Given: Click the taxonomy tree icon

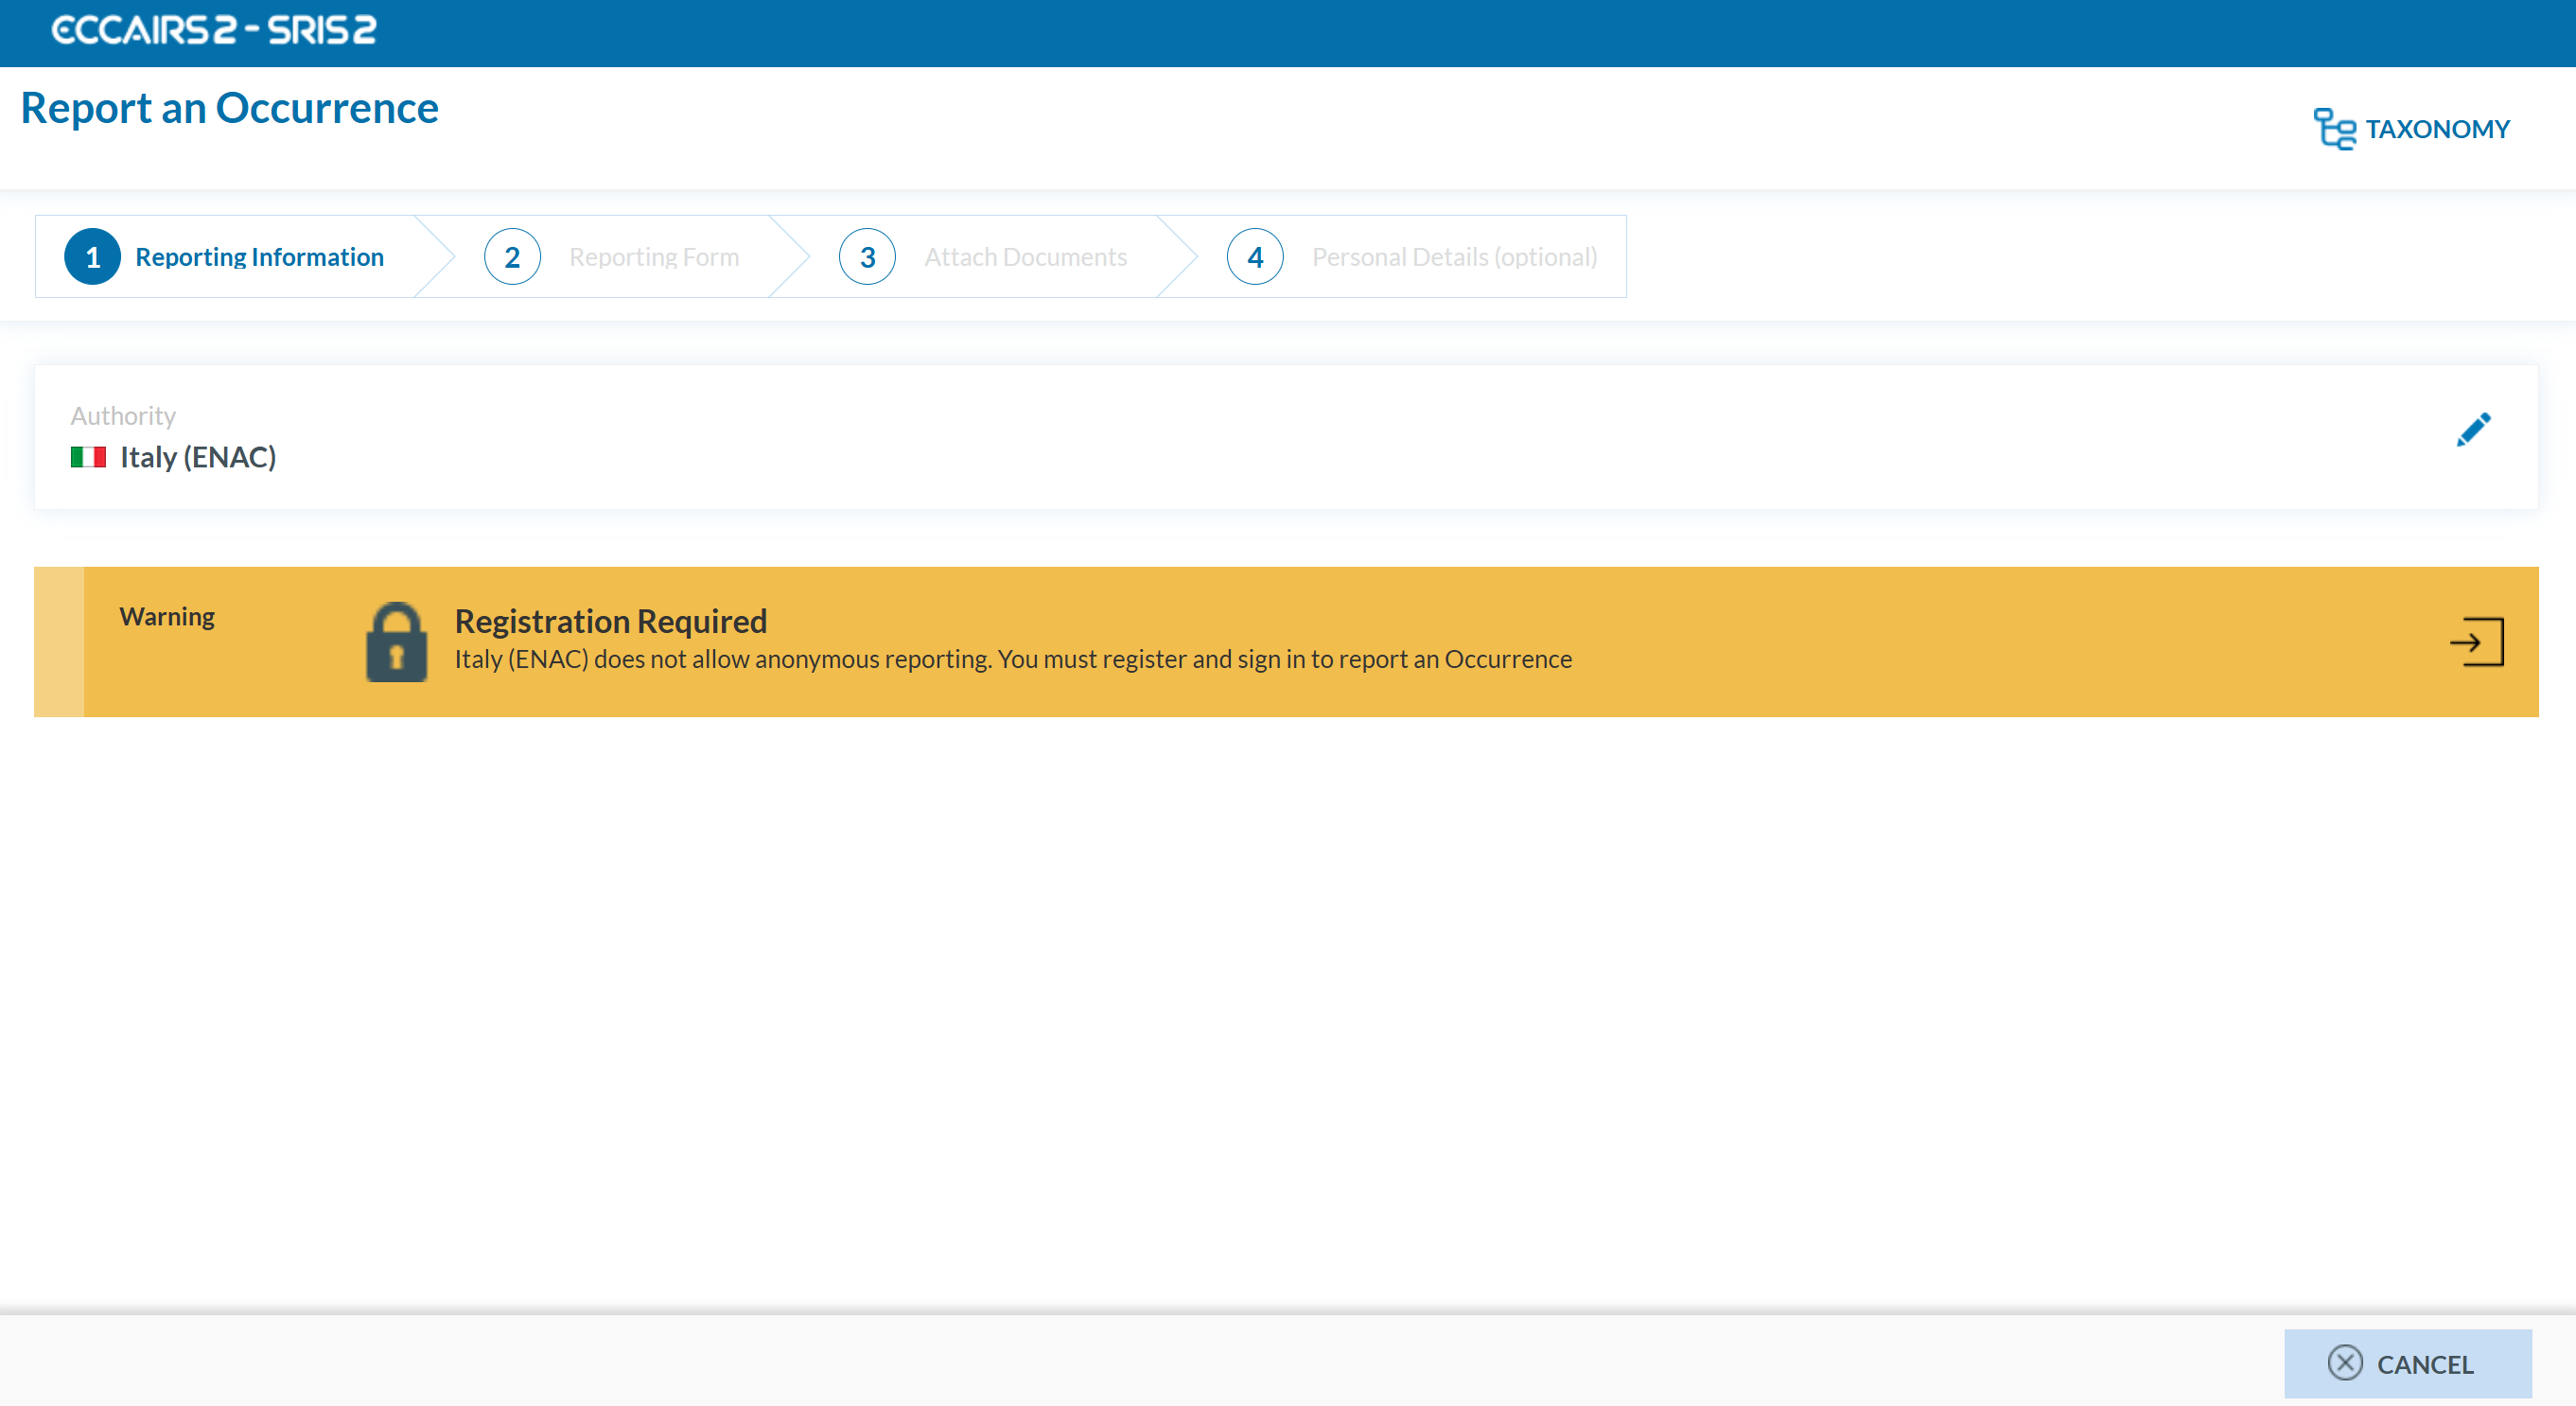Looking at the screenshot, I should pos(2334,129).
